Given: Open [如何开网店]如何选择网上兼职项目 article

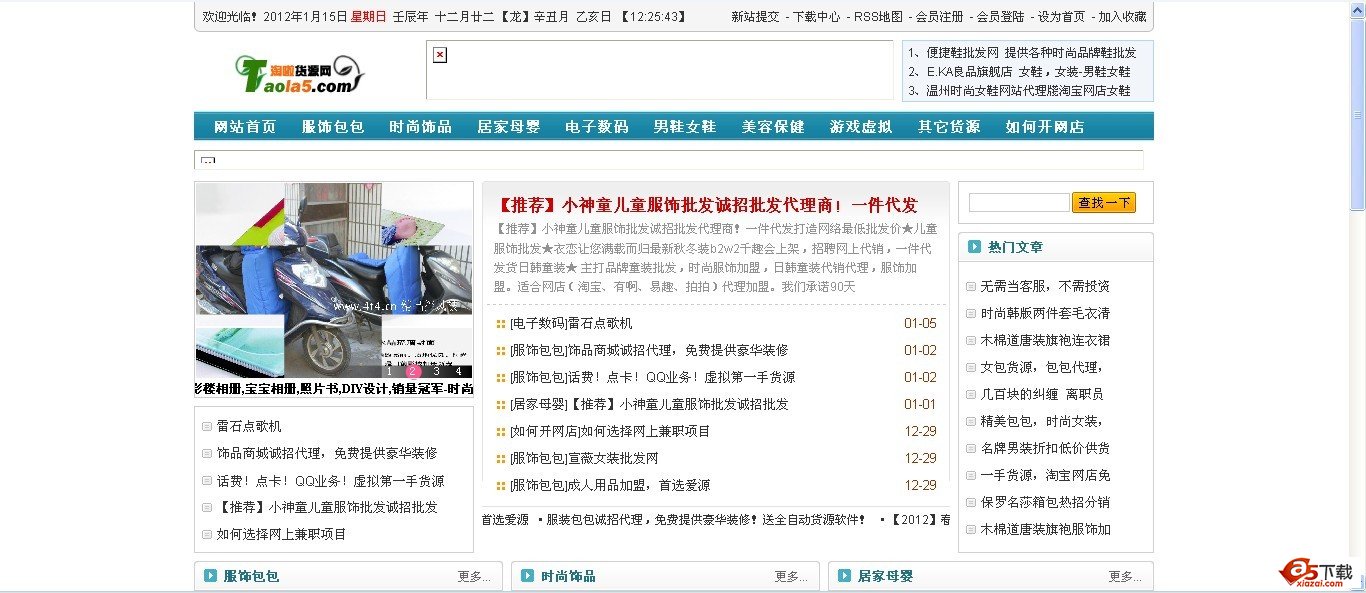Looking at the screenshot, I should click(610, 431).
